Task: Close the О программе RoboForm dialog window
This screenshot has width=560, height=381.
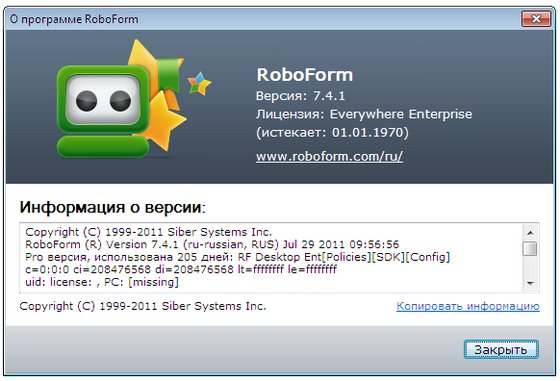Action: 536,19
